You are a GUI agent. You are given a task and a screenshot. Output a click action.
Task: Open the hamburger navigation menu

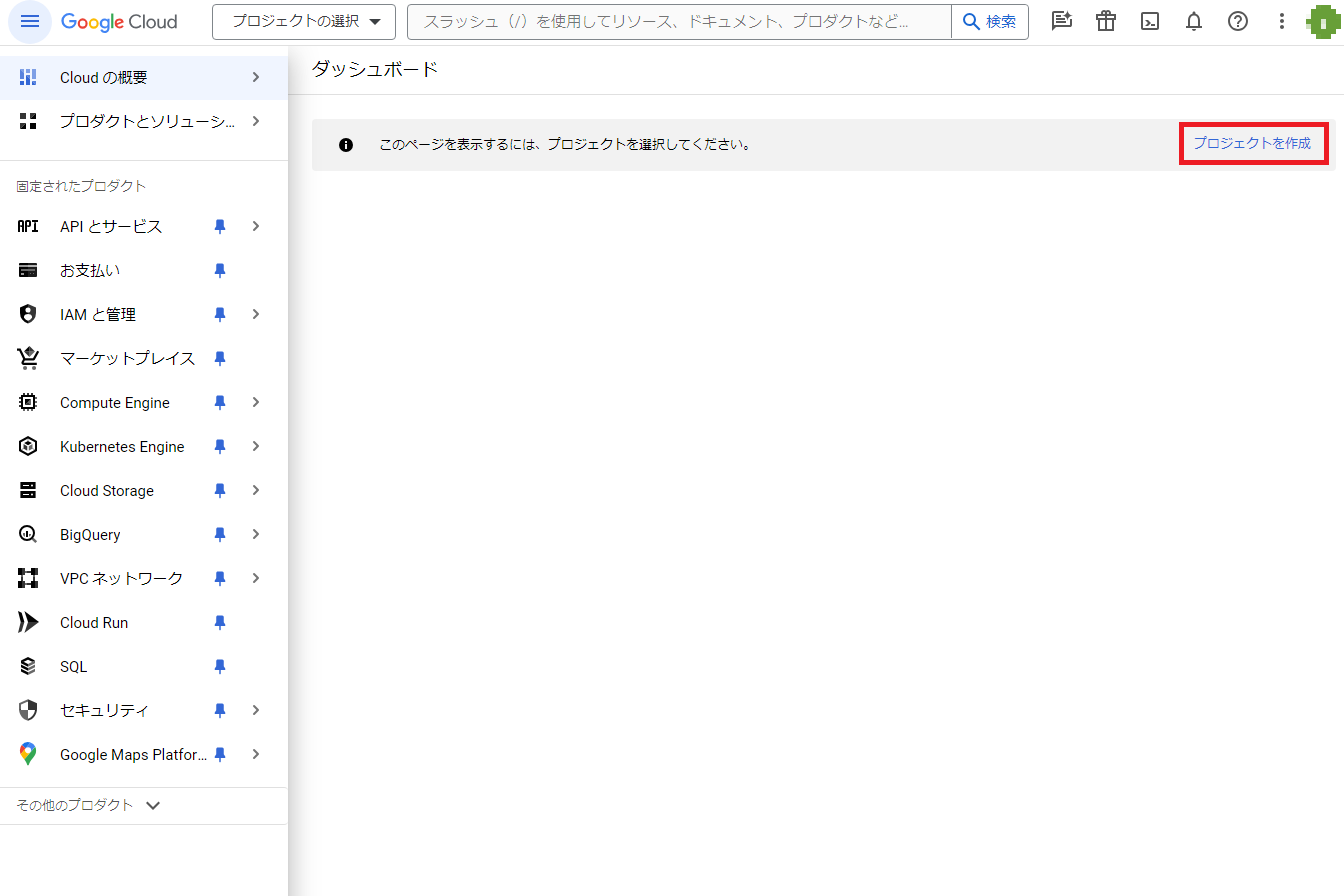click(x=29, y=22)
